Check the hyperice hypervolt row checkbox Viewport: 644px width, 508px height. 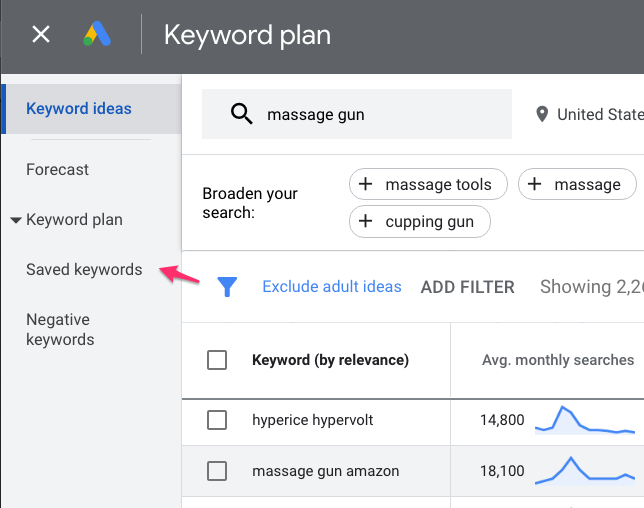click(x=217, y=420)
